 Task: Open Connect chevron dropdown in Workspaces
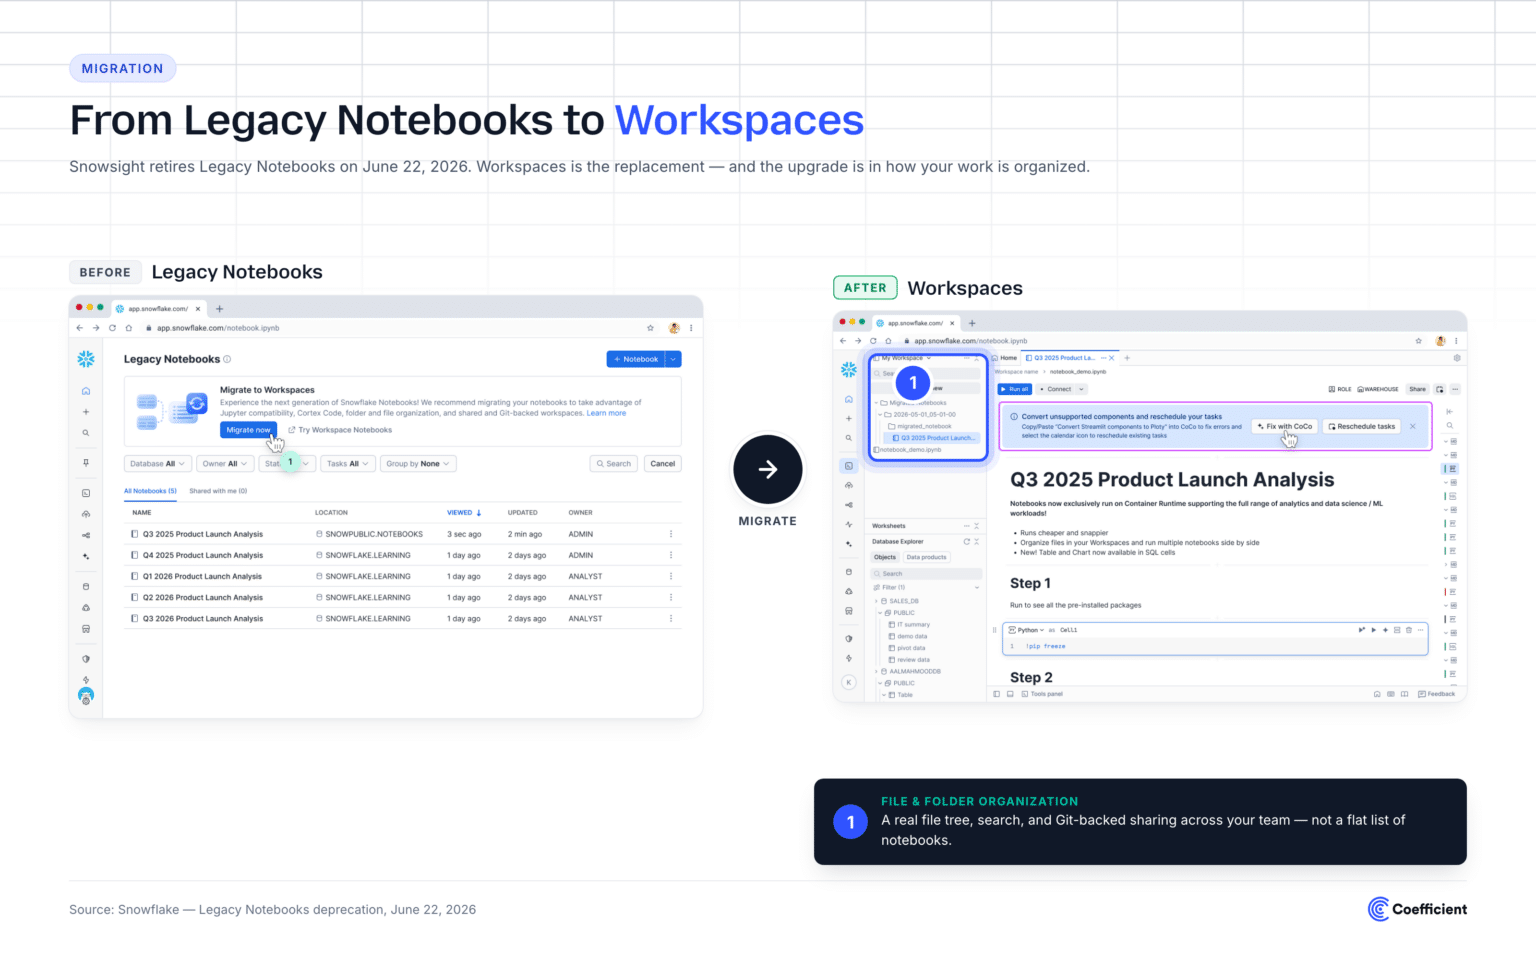1081,389
